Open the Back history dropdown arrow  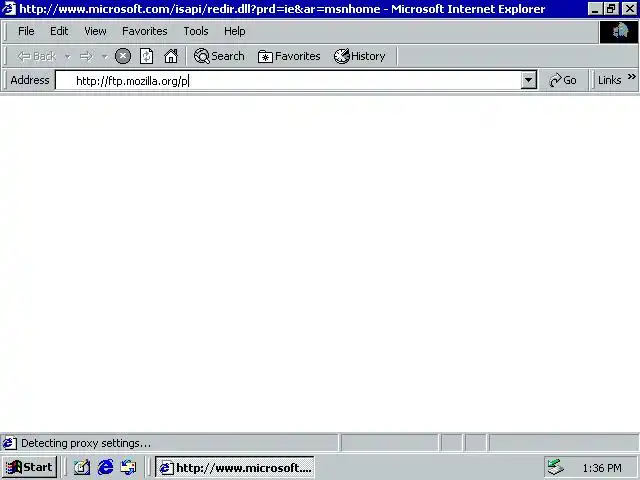pos(68,56)
